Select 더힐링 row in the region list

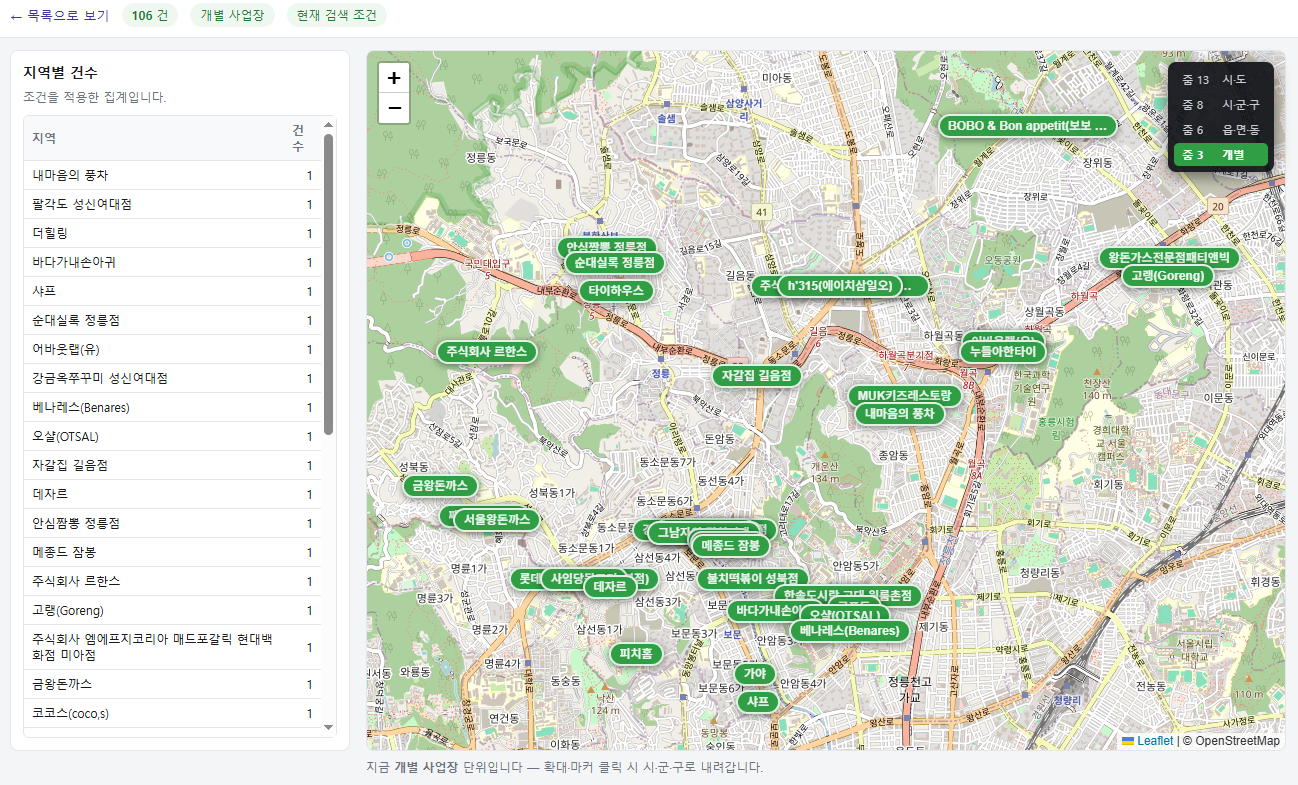pos(173,233)
